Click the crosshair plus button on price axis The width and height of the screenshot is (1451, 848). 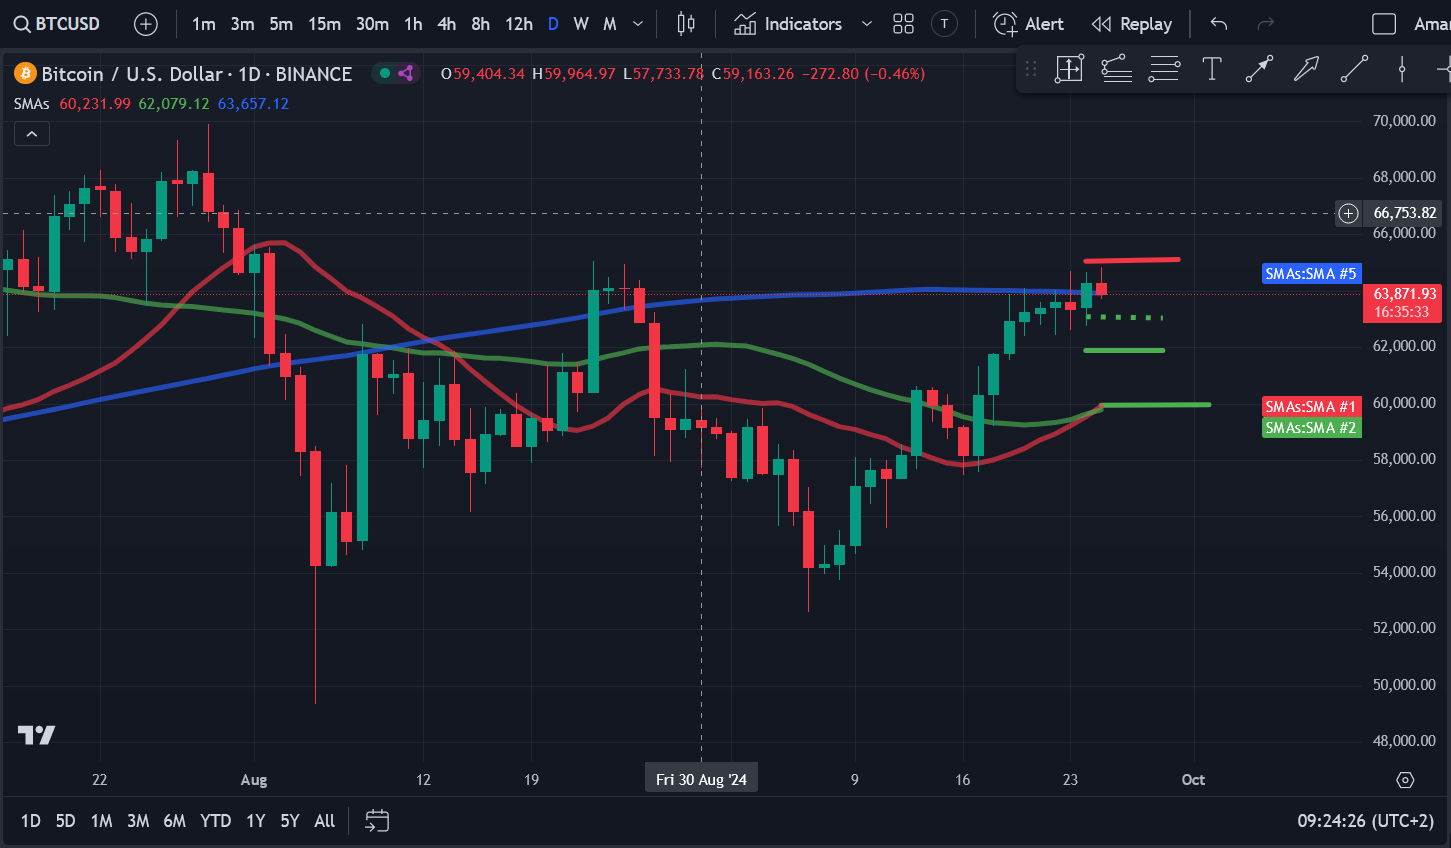(1349, 212)
